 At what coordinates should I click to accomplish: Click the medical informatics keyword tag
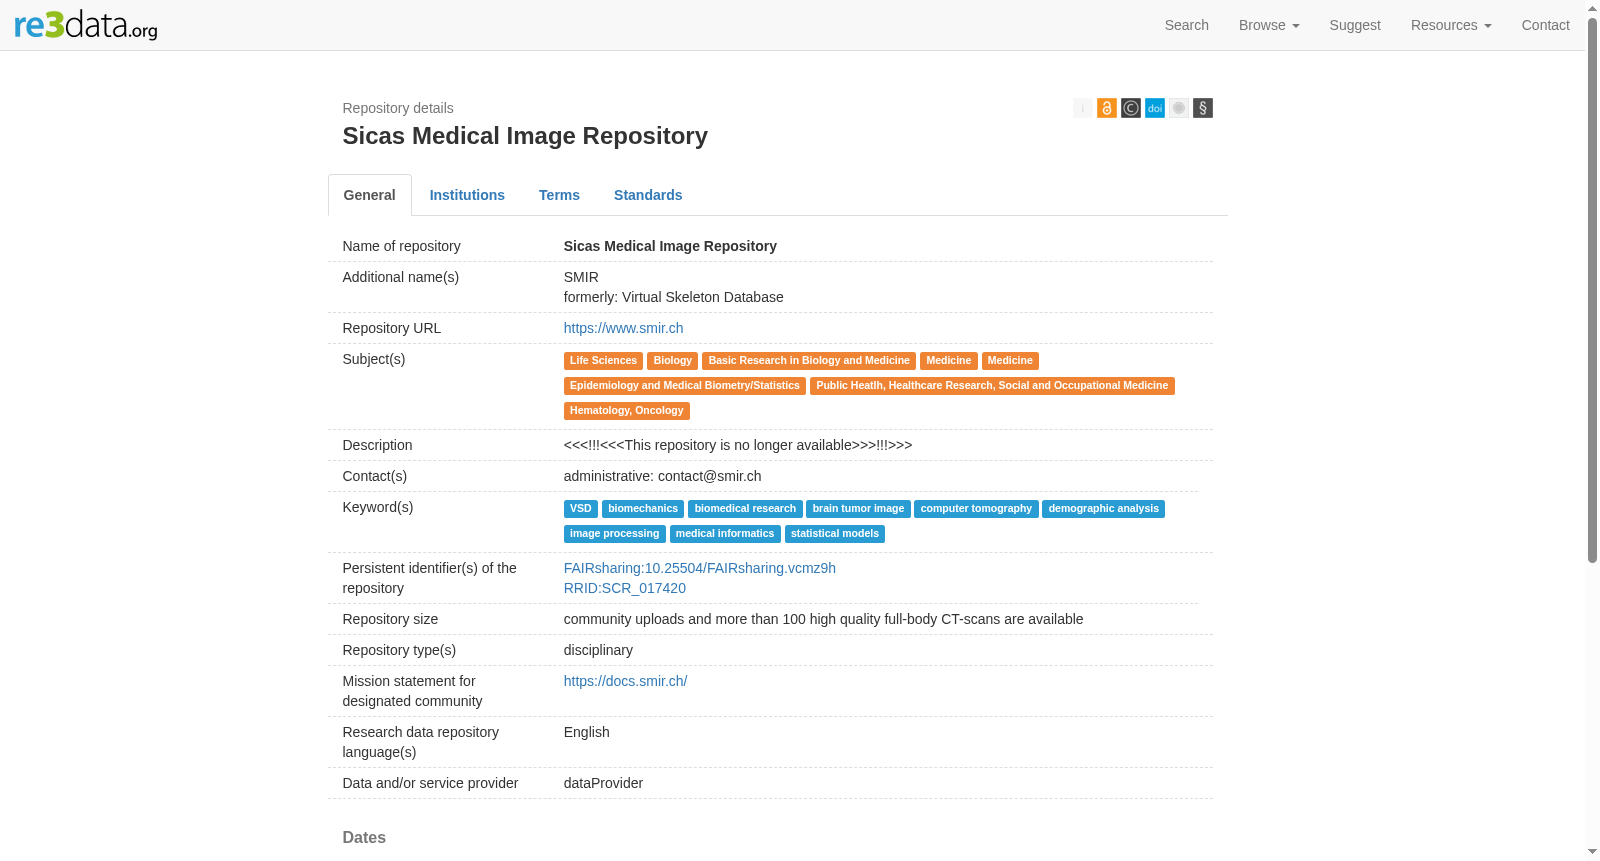pyautogui.click(x=725, y=534)
